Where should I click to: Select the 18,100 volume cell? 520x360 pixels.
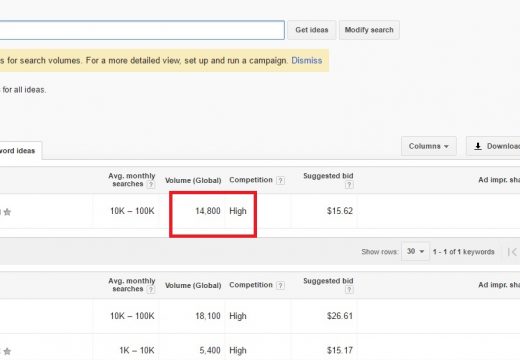coord(208,316)
